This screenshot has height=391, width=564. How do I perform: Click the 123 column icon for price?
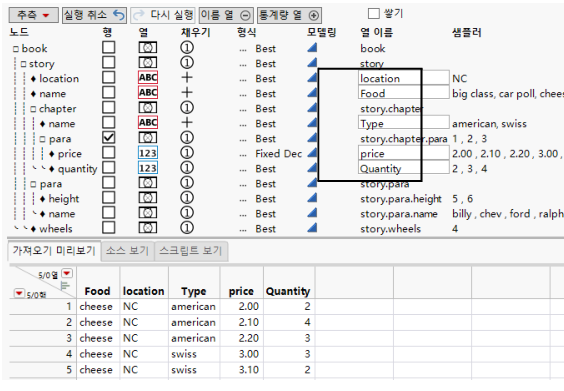pos(148,153)
